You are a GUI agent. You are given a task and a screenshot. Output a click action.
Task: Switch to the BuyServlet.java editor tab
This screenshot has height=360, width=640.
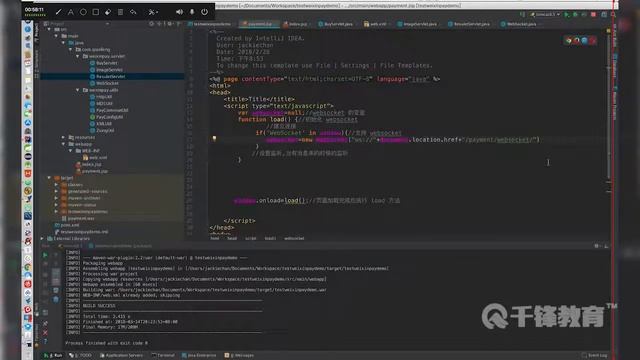pos(337,24)
